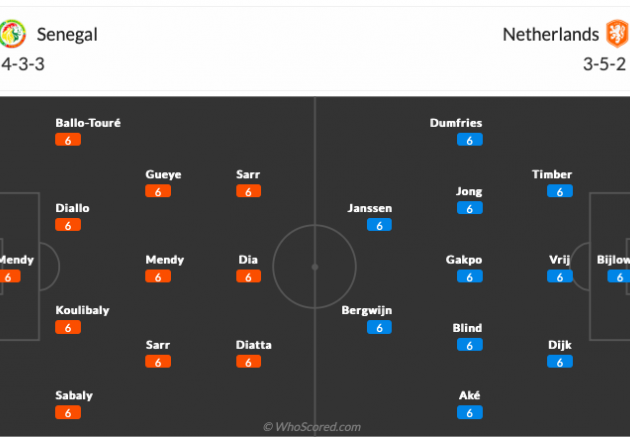Select Janssen's blue rating badge
This screenshot has height=437, width=630.
379,225
